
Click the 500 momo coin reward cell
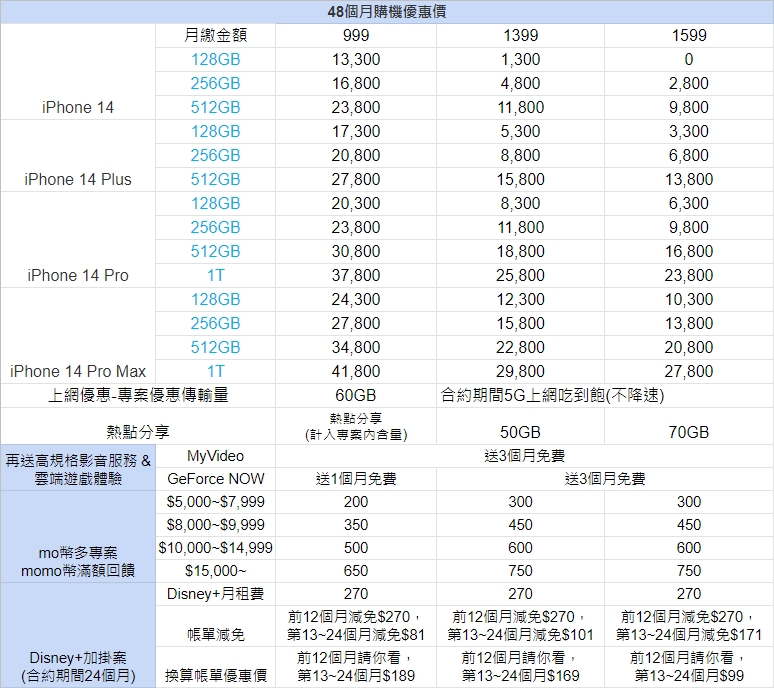point(356,548)
